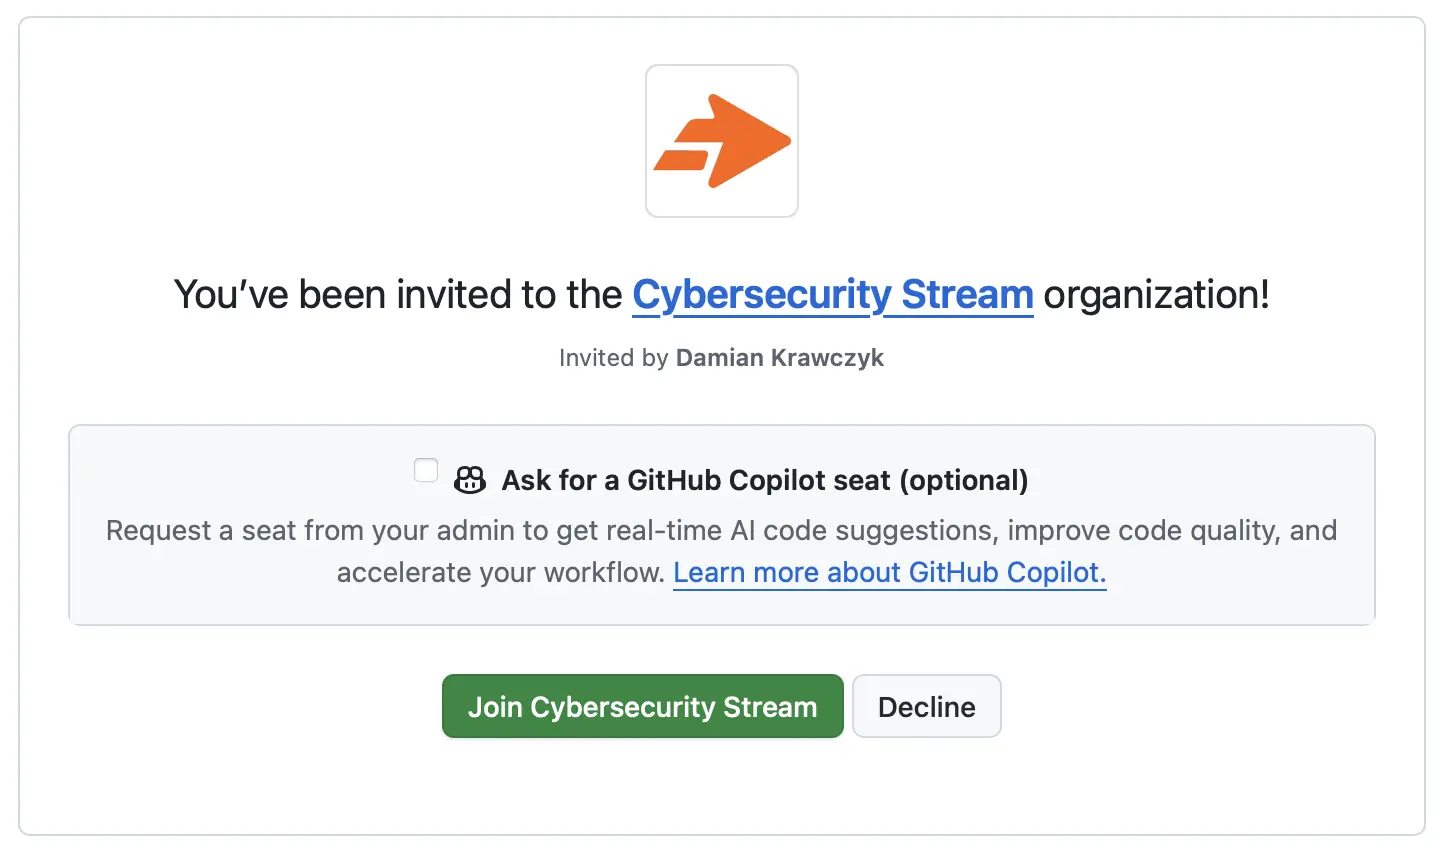Screen dimensions: 1450x864
Task: Tick the box beside the Copilot icon
Action: click(426, 470)
